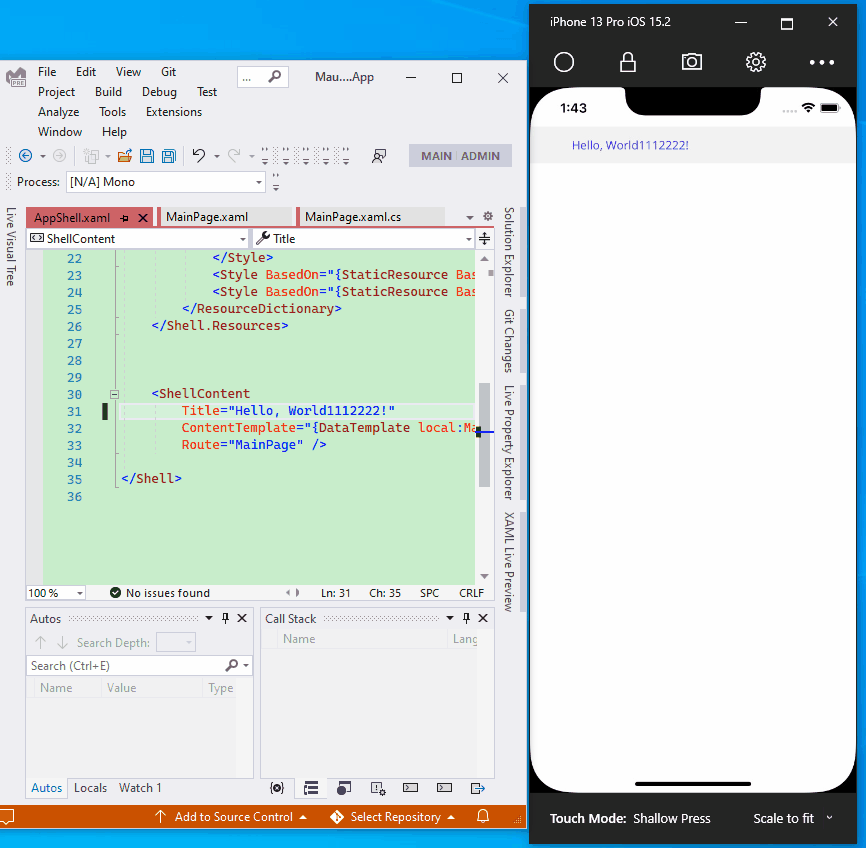Toggle auto-hide pin on Autos panel
The height and width of the screenshot is (848, 866).
tap(225, 618)
